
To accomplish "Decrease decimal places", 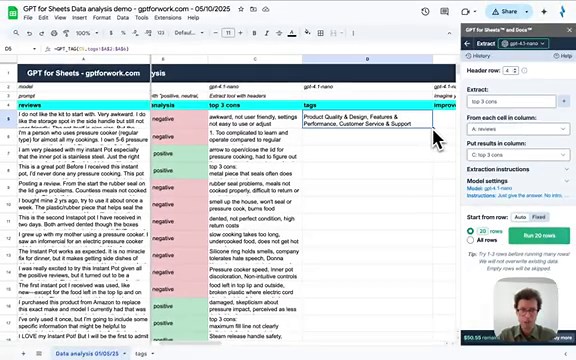I will [x=136, y=33].
